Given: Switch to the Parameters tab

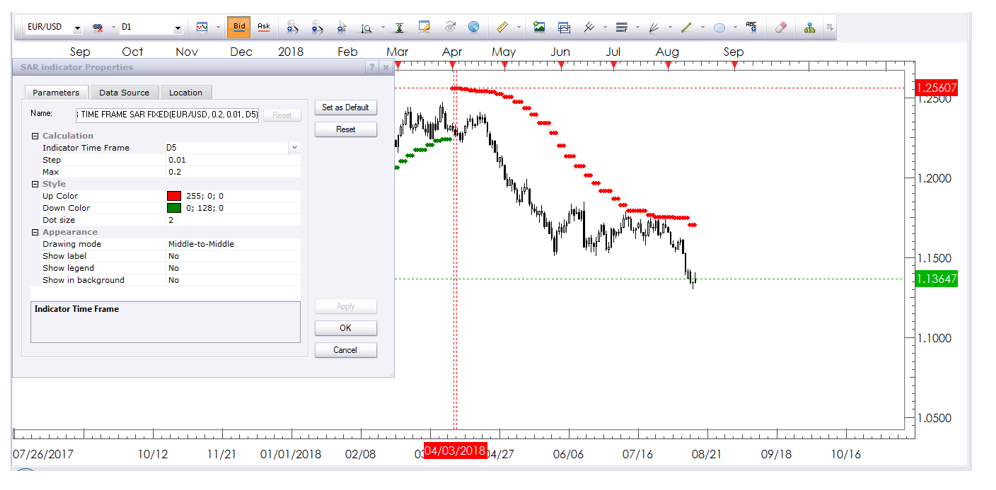Looking at the screenshot, I should click(56, 93).
